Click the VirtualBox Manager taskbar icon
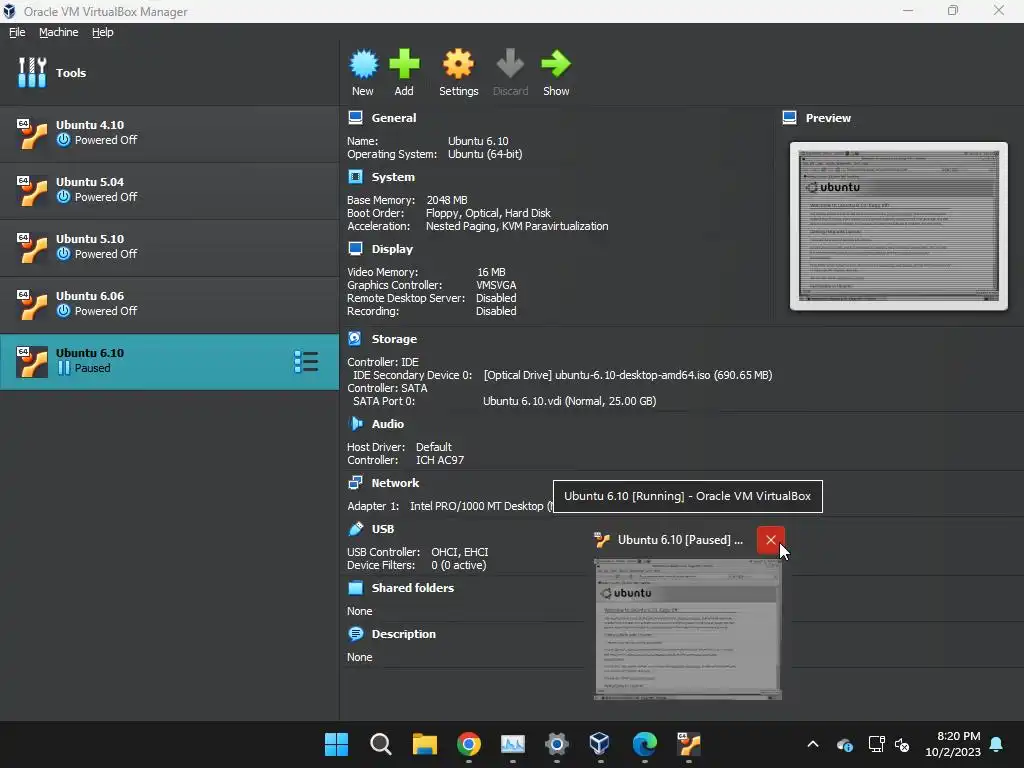The height and width of the screenshot is (768, 1024). tap(600, 744)
